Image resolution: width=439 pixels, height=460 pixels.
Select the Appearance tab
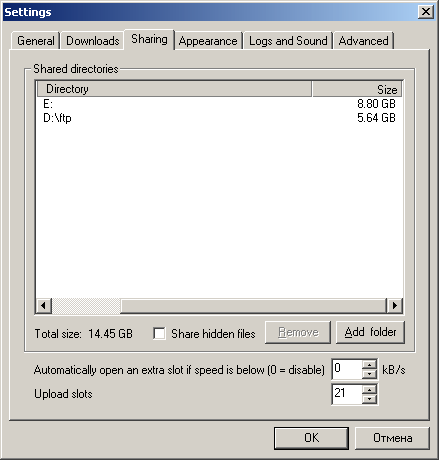208,41
